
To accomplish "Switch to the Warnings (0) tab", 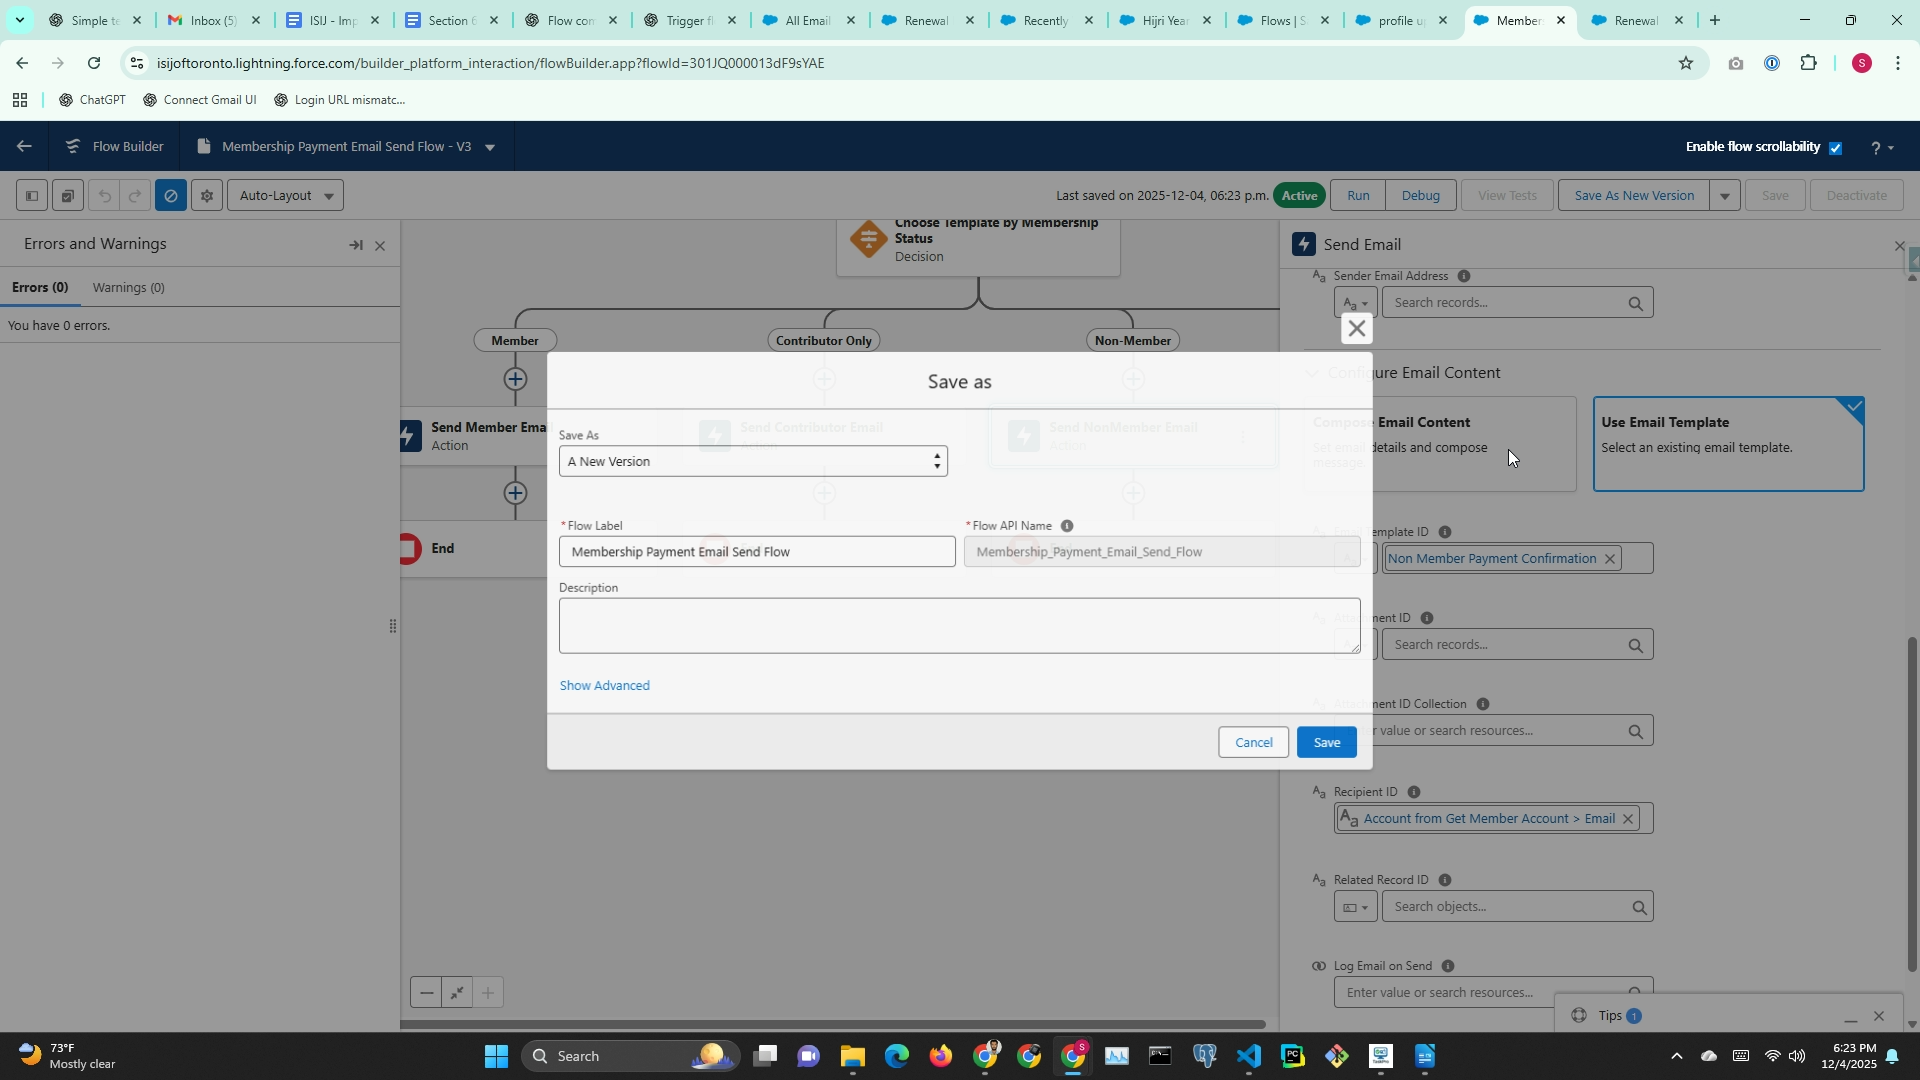I will click(x=128, y=288).
